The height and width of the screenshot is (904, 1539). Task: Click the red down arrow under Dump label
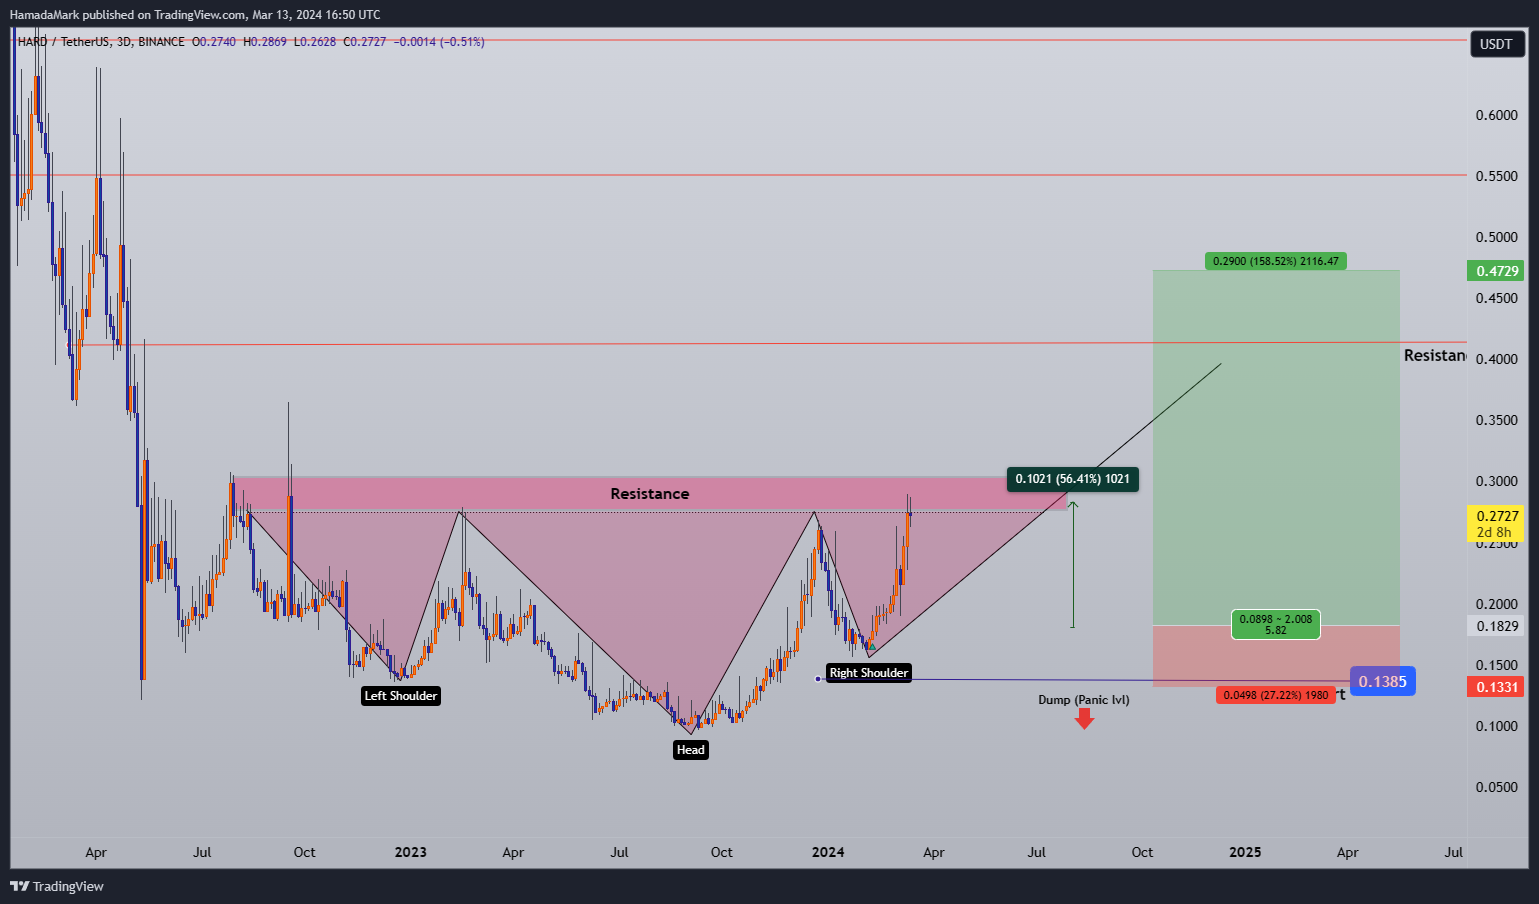[1084, 719]
